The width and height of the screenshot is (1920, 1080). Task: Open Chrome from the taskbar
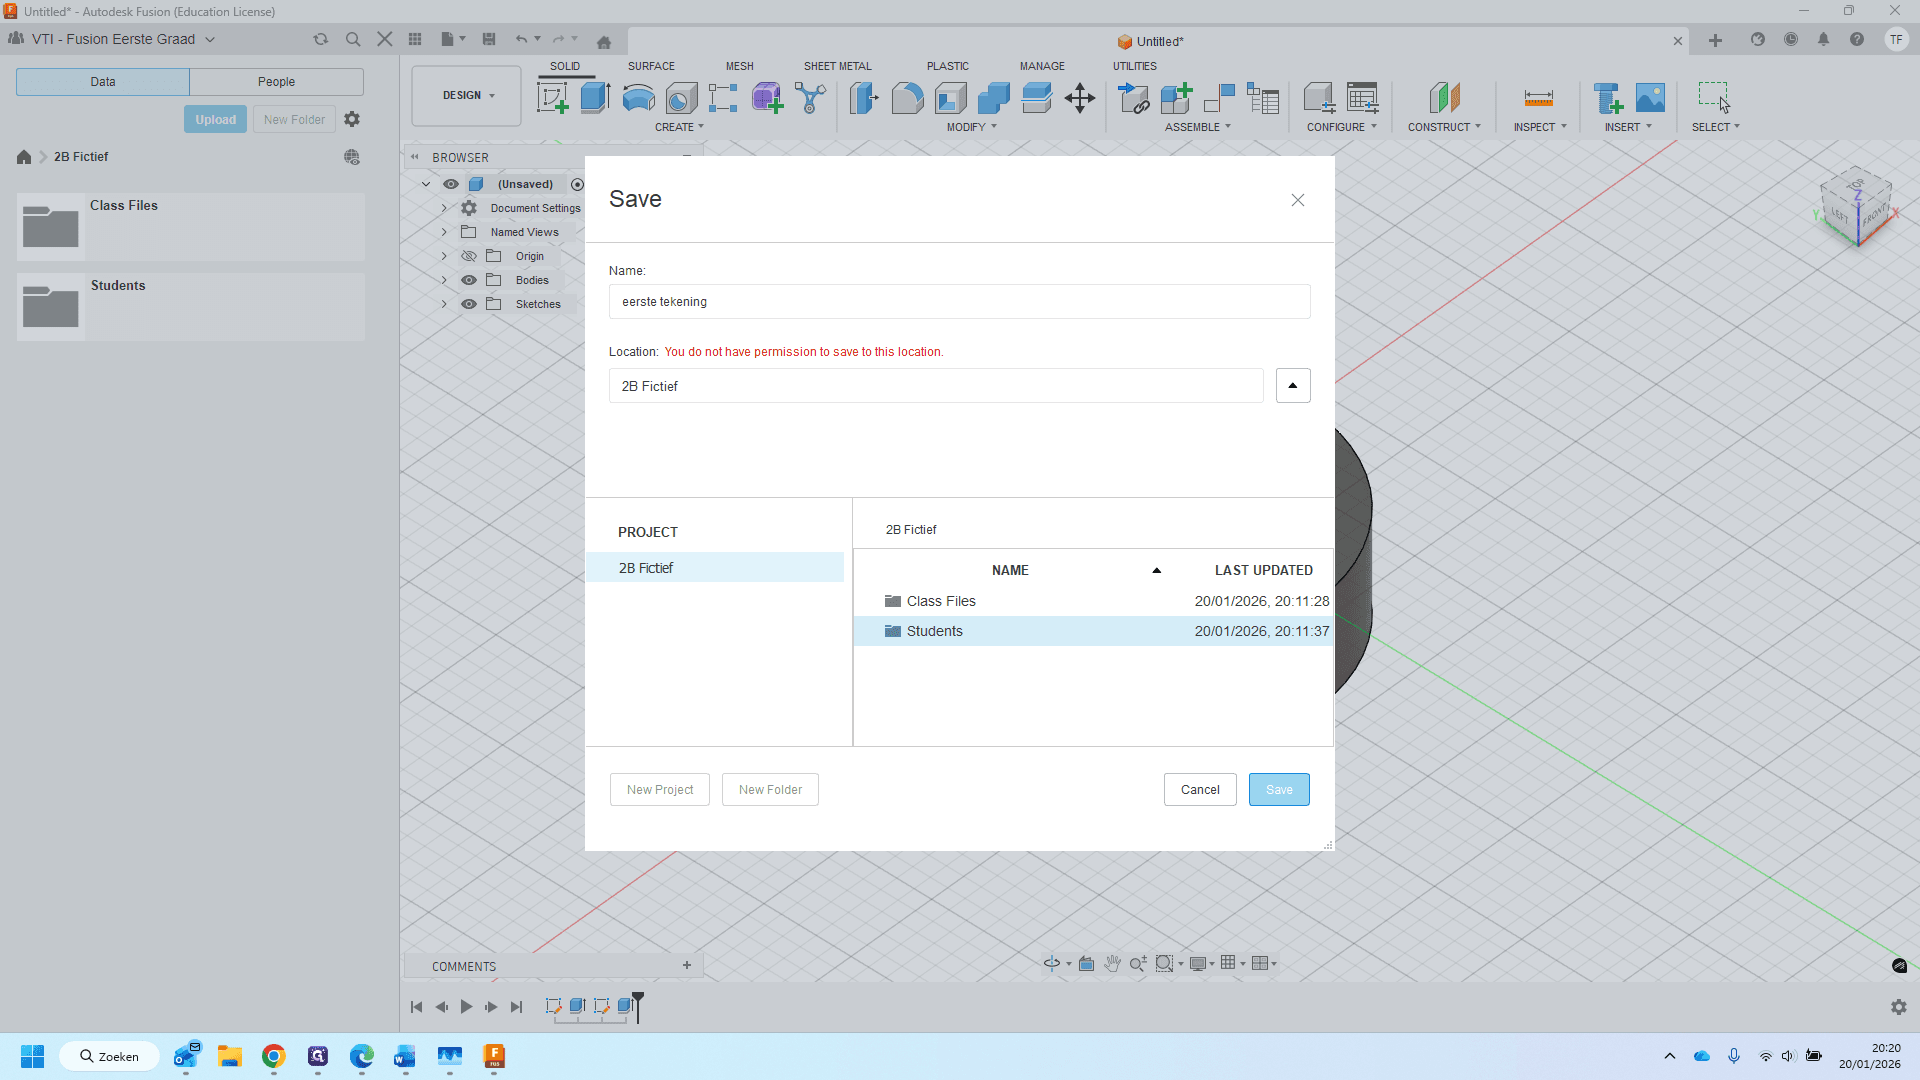[x=274, y=1056]
